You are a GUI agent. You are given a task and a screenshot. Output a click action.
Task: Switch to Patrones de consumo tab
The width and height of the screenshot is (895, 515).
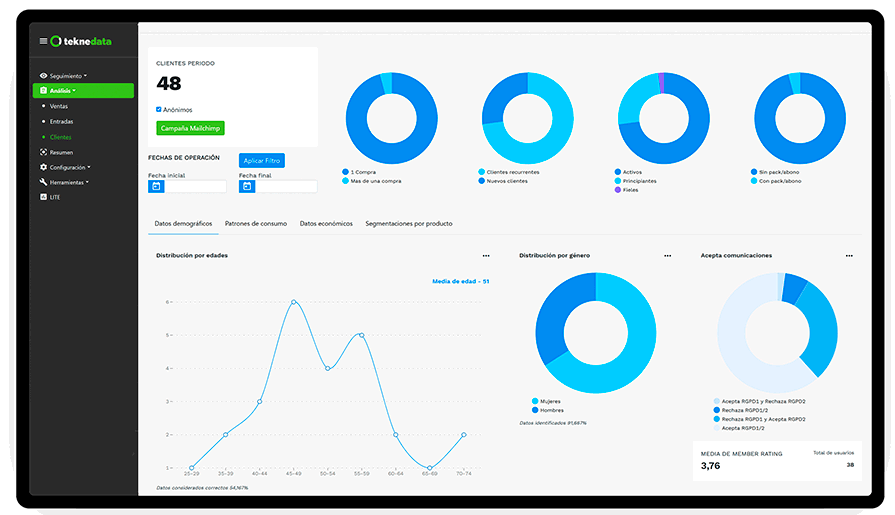point(256,224)
